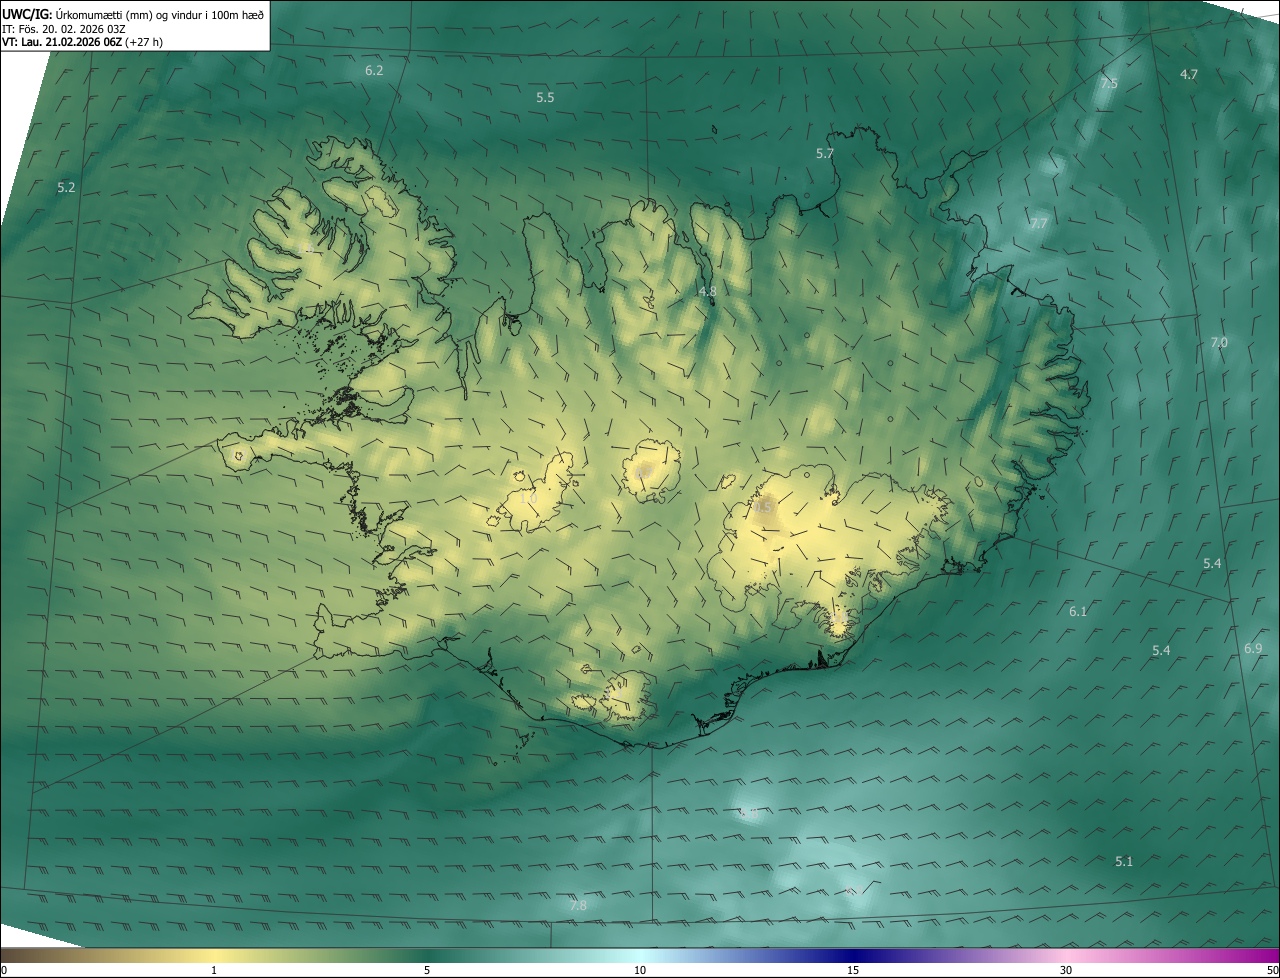Click the 7.7 value label on the map
The height and width of the screenshot is (978, 1280).
1039,223
